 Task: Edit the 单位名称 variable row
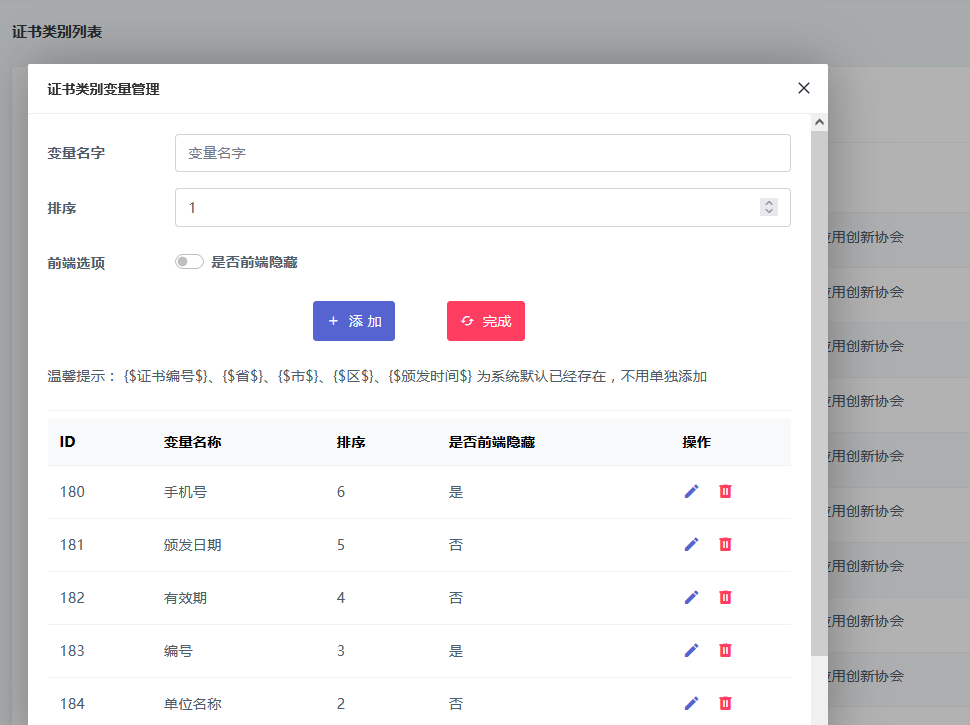point(692,703)
